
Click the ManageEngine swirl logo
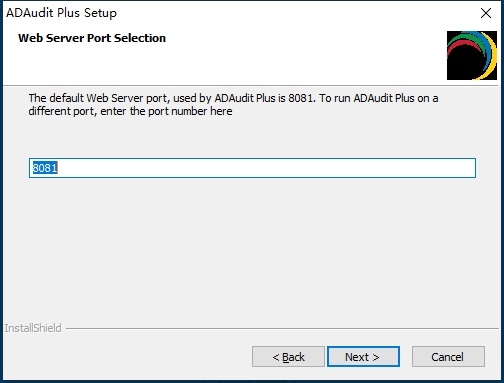472,55
